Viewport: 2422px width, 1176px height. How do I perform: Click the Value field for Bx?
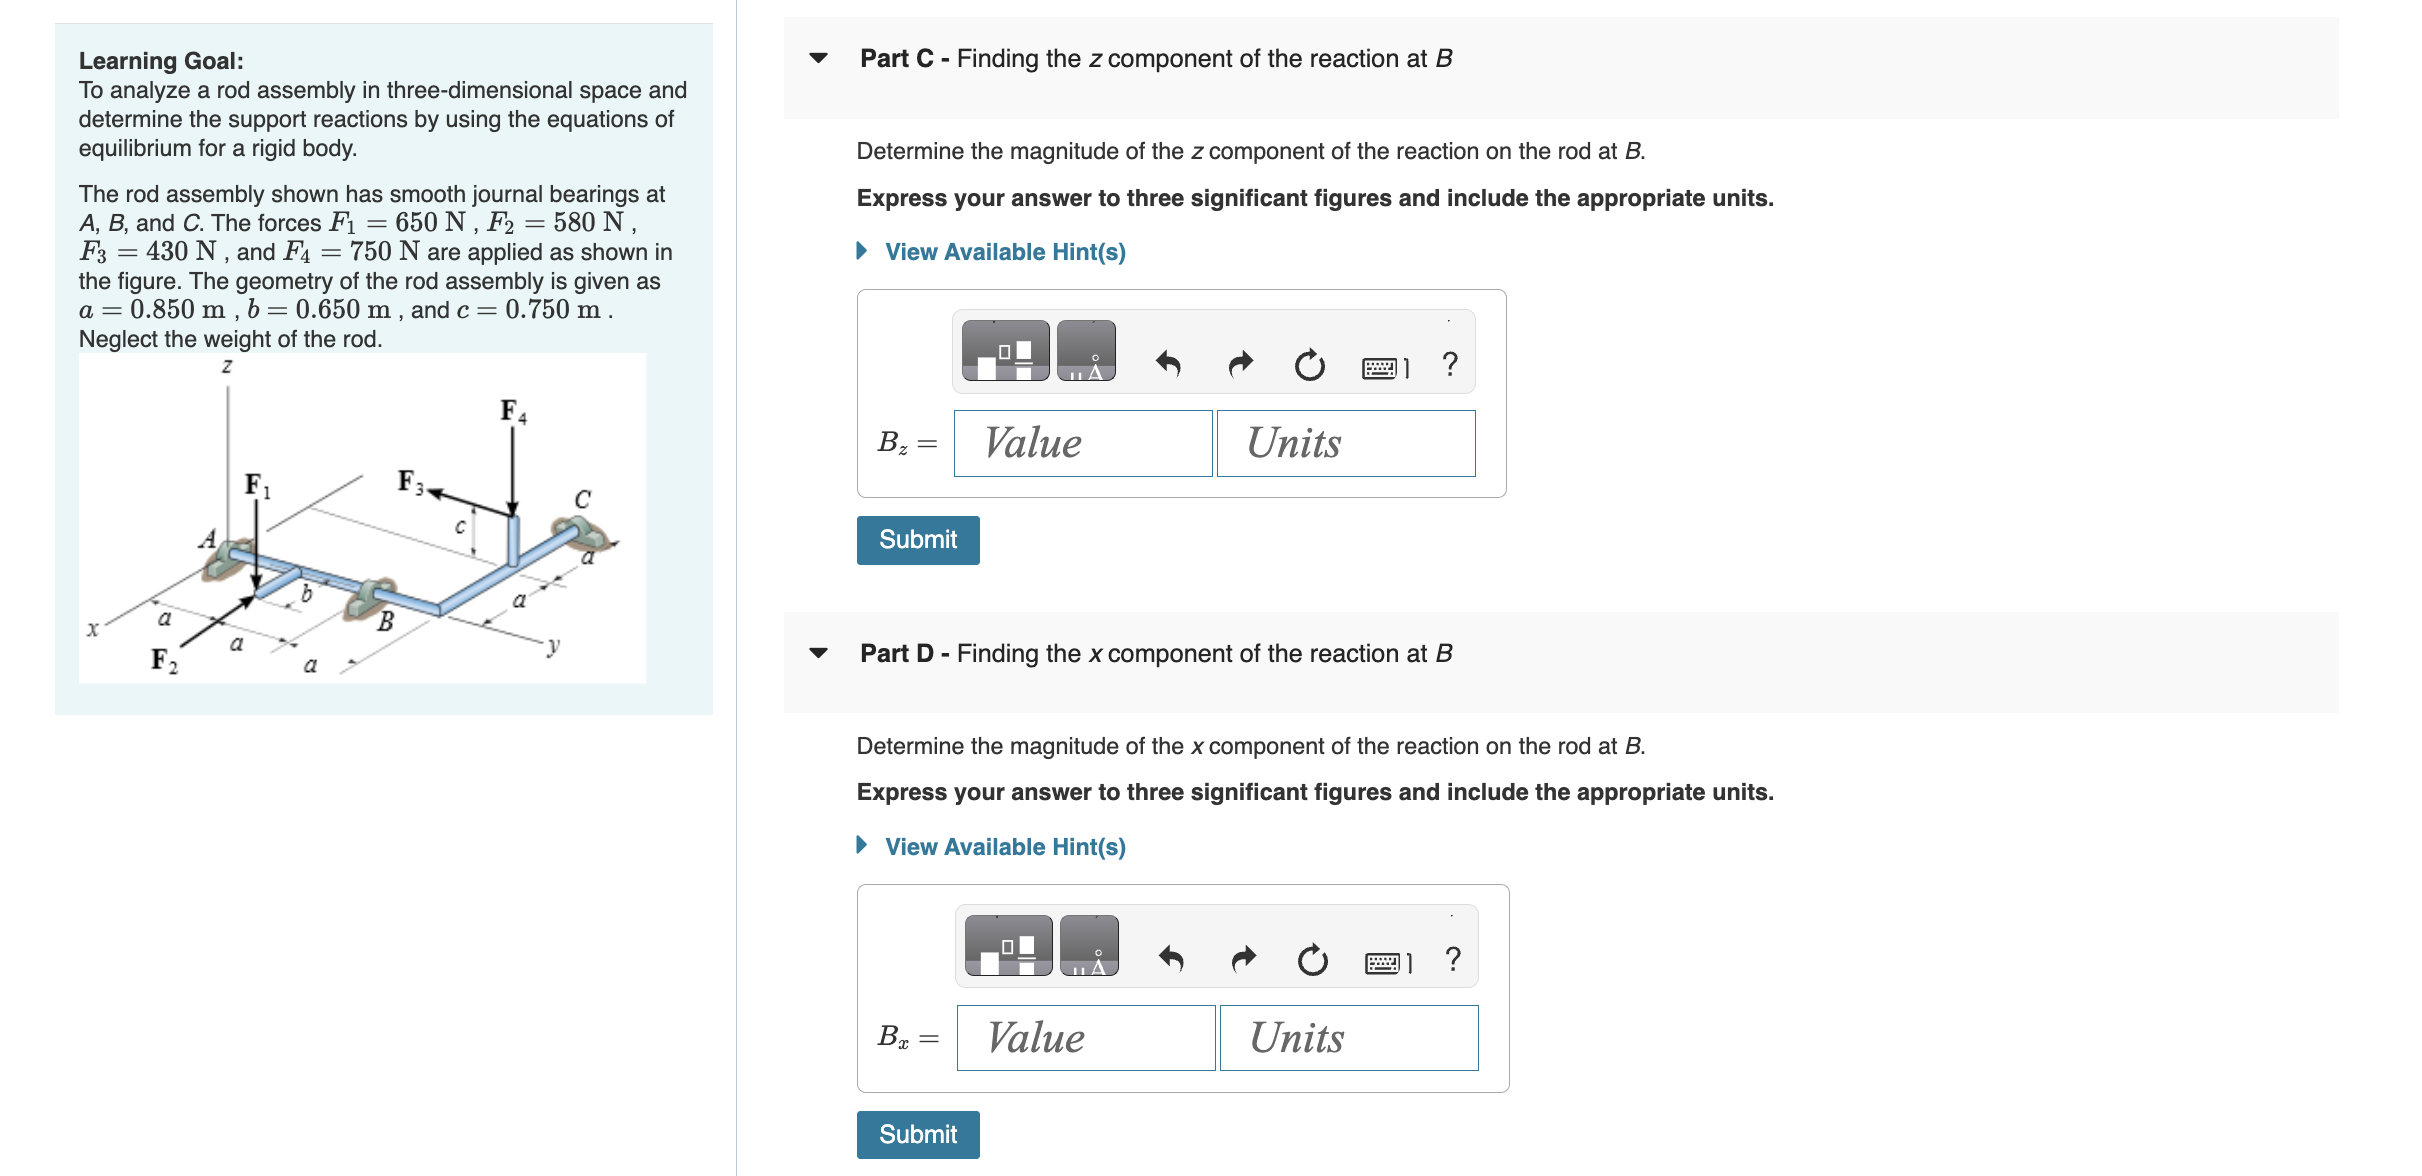(x=1085, y=1038)
